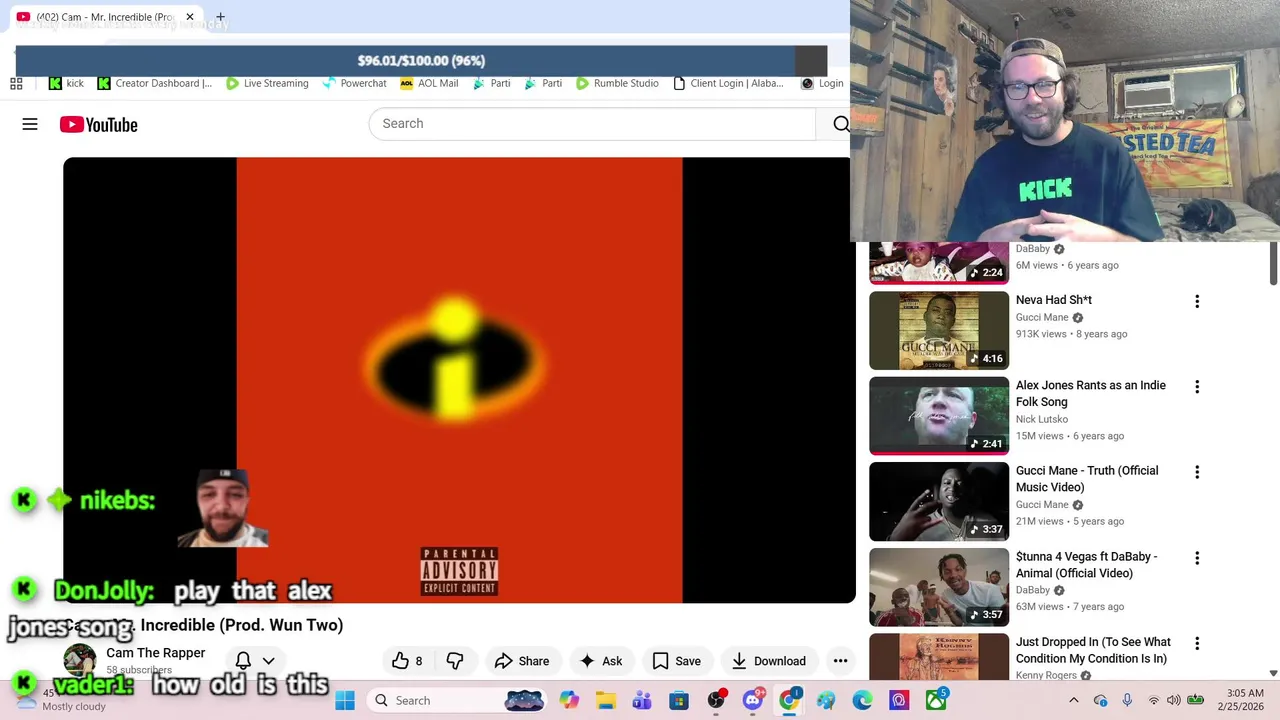The width and height of the screenshot is (1280, 720).
Task: Click sidebar vertical scrollbar thumb
Action: point(1273,262)
